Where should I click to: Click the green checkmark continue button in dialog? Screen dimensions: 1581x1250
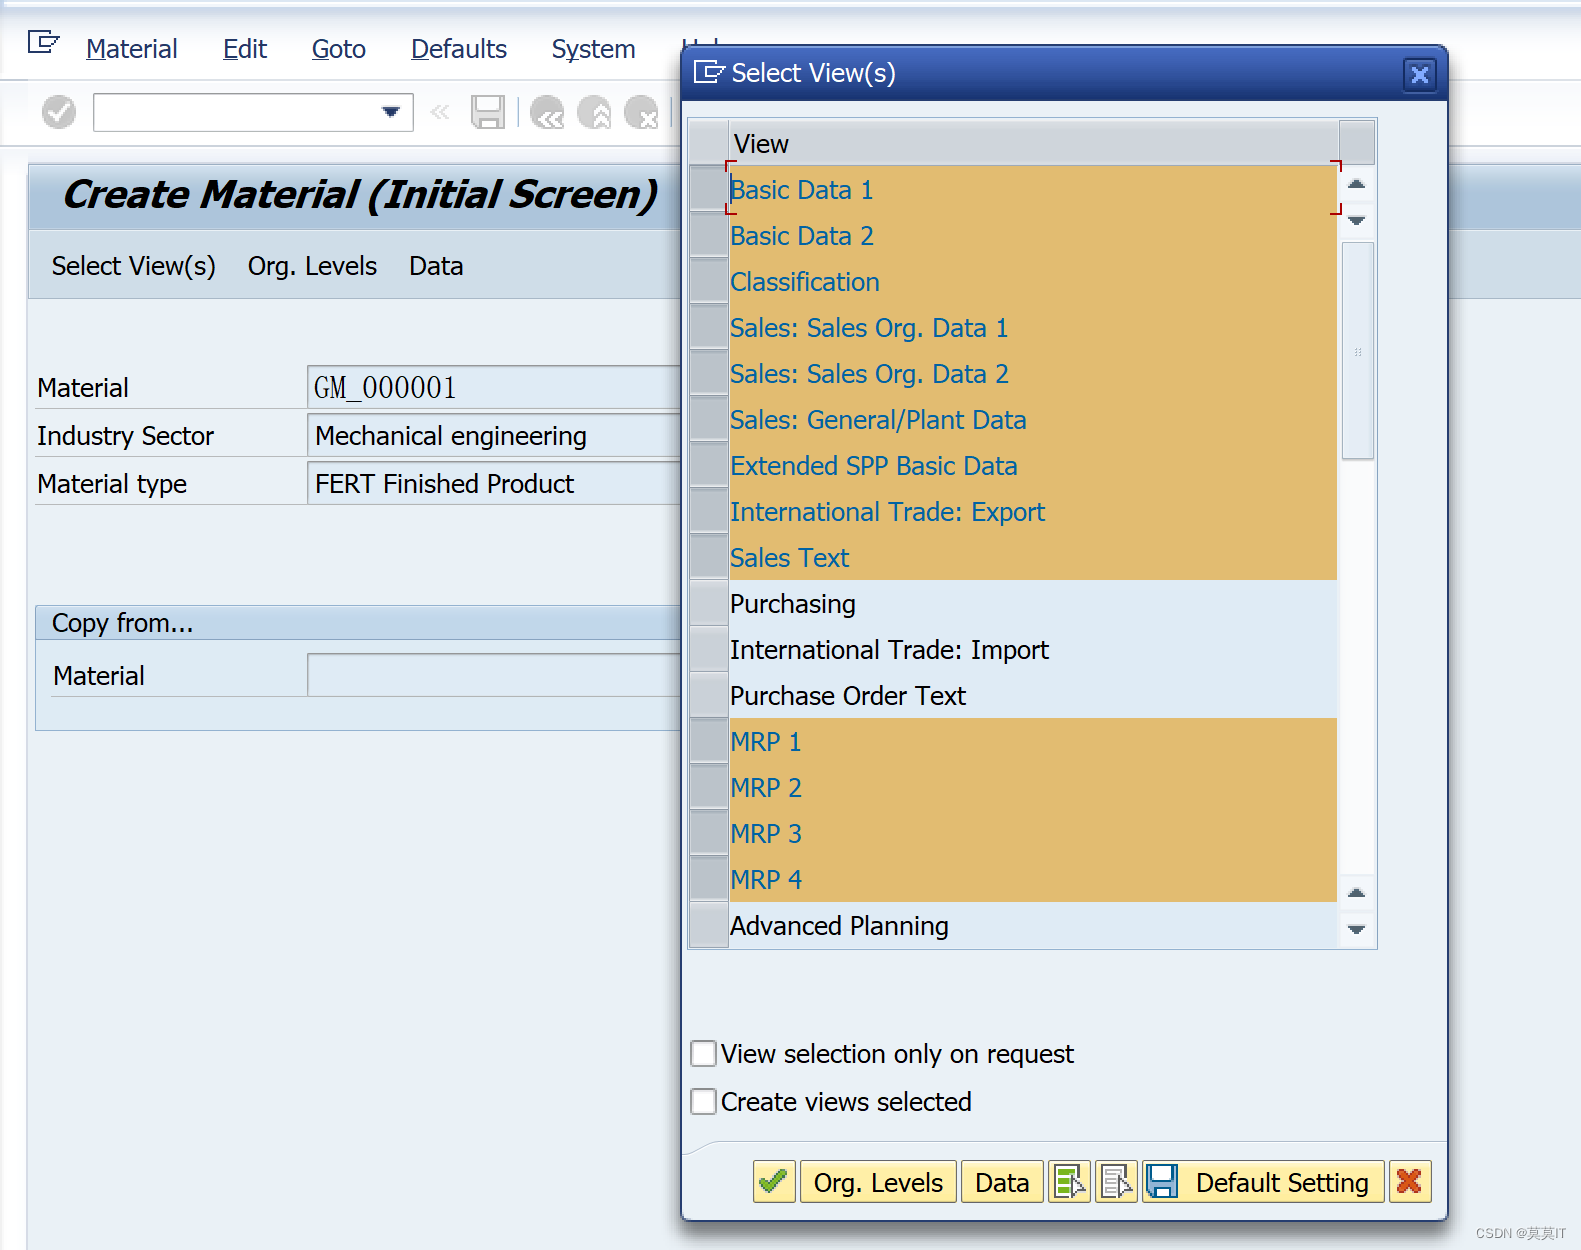(x=774, y=1182)
